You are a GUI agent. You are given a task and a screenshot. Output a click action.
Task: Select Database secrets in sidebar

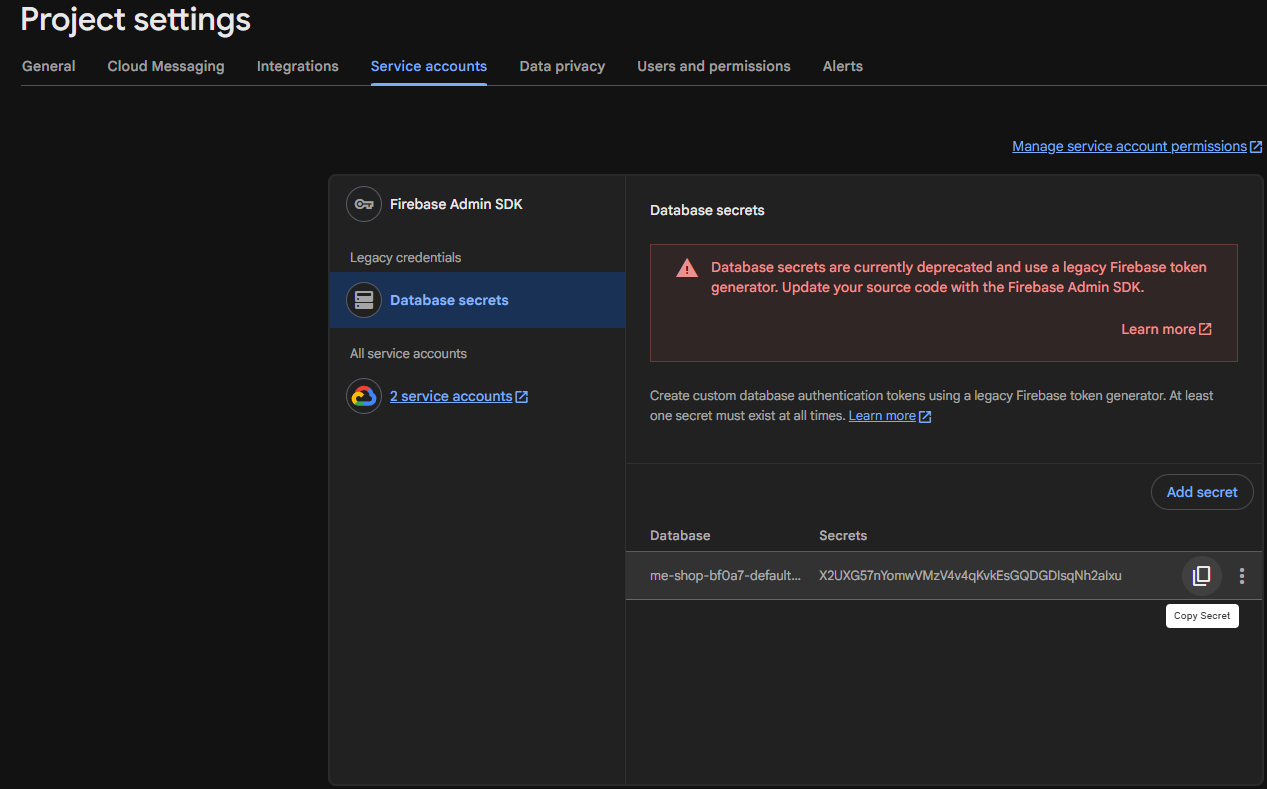[x=477, y=300]
